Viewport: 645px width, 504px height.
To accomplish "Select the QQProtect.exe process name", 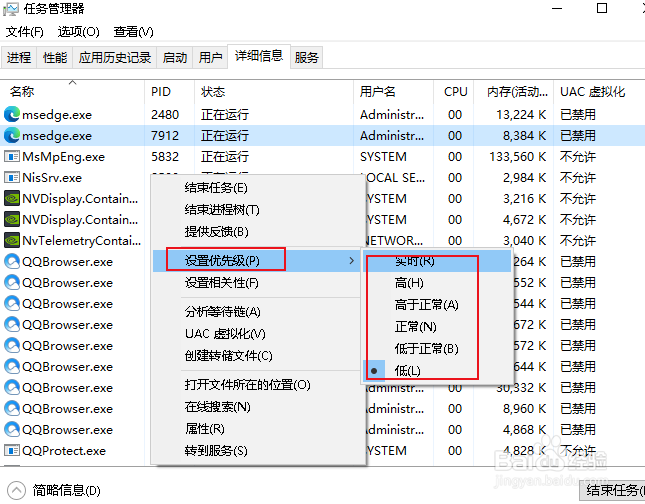I will click(64, 451).
